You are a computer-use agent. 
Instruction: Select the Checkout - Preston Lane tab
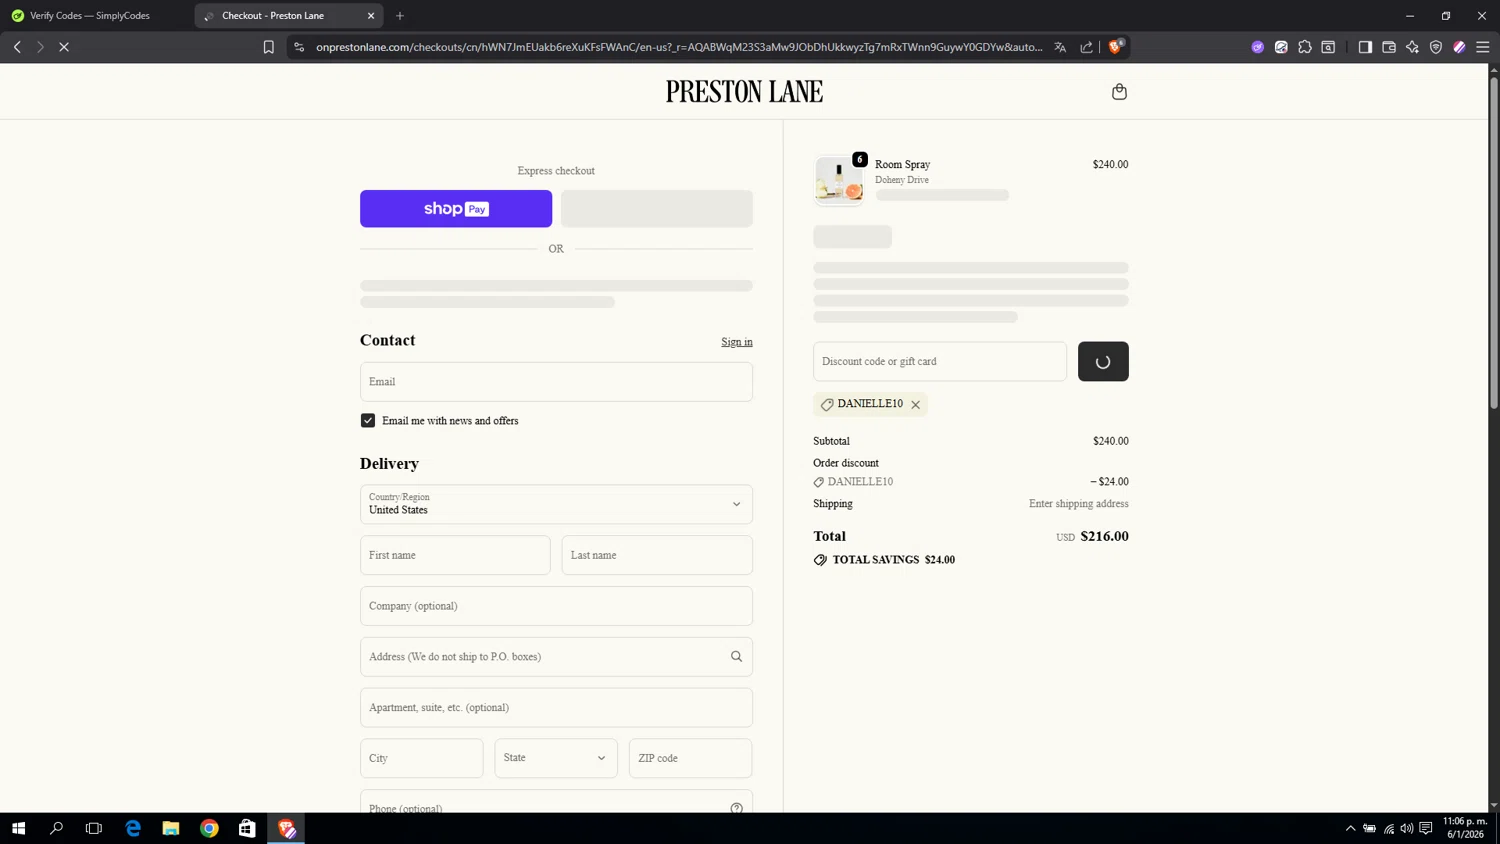[x=288, y=16]
